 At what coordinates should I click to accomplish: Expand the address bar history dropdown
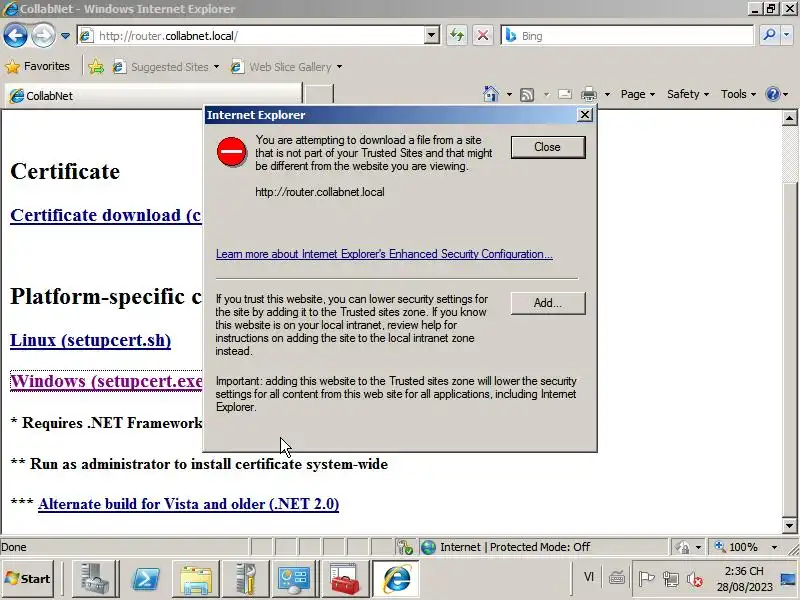coord(432,36)
